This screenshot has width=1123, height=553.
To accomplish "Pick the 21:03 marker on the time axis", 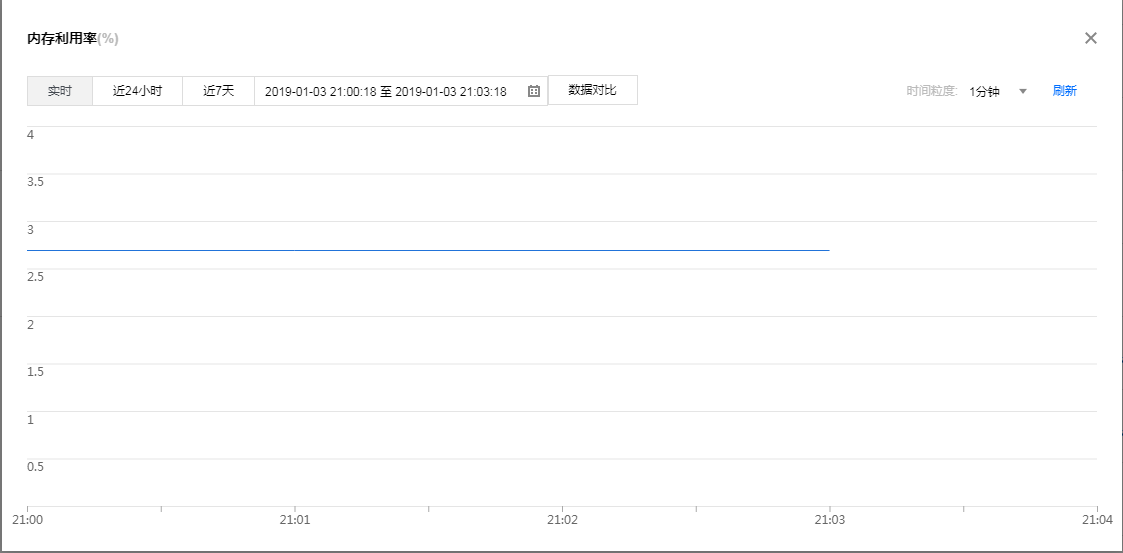I will (829, 521).
